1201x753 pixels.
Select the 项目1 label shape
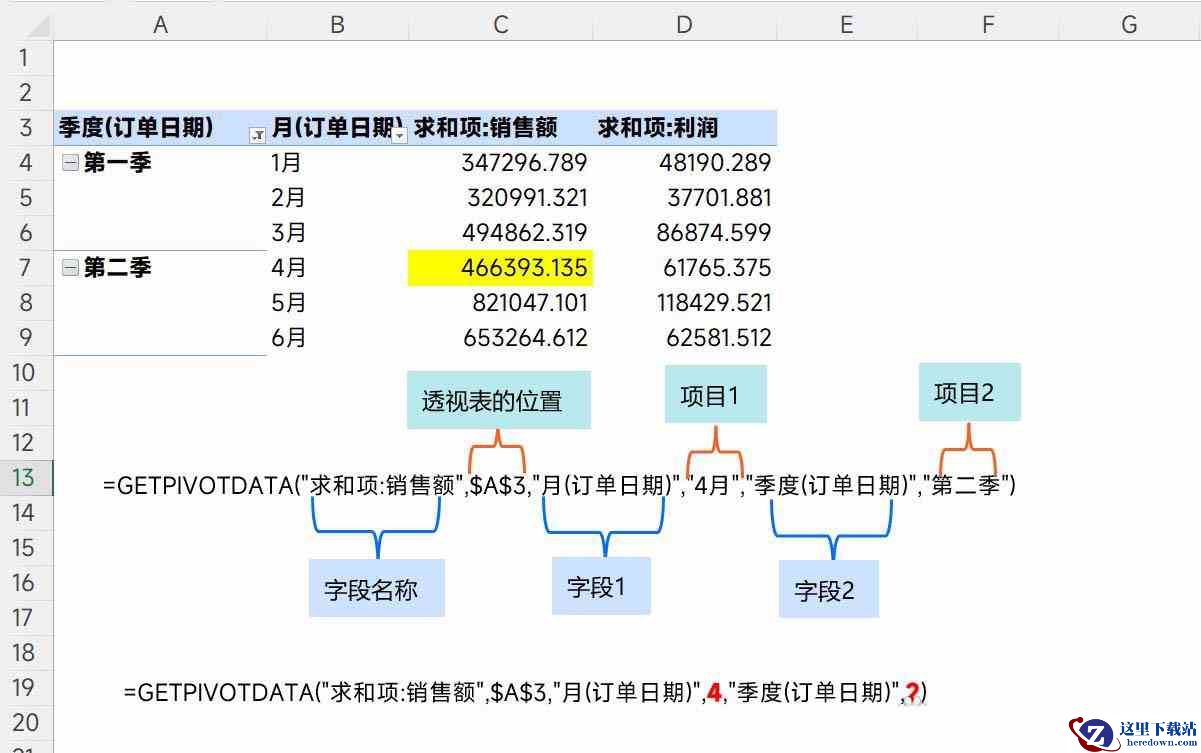tap(715, 394)
